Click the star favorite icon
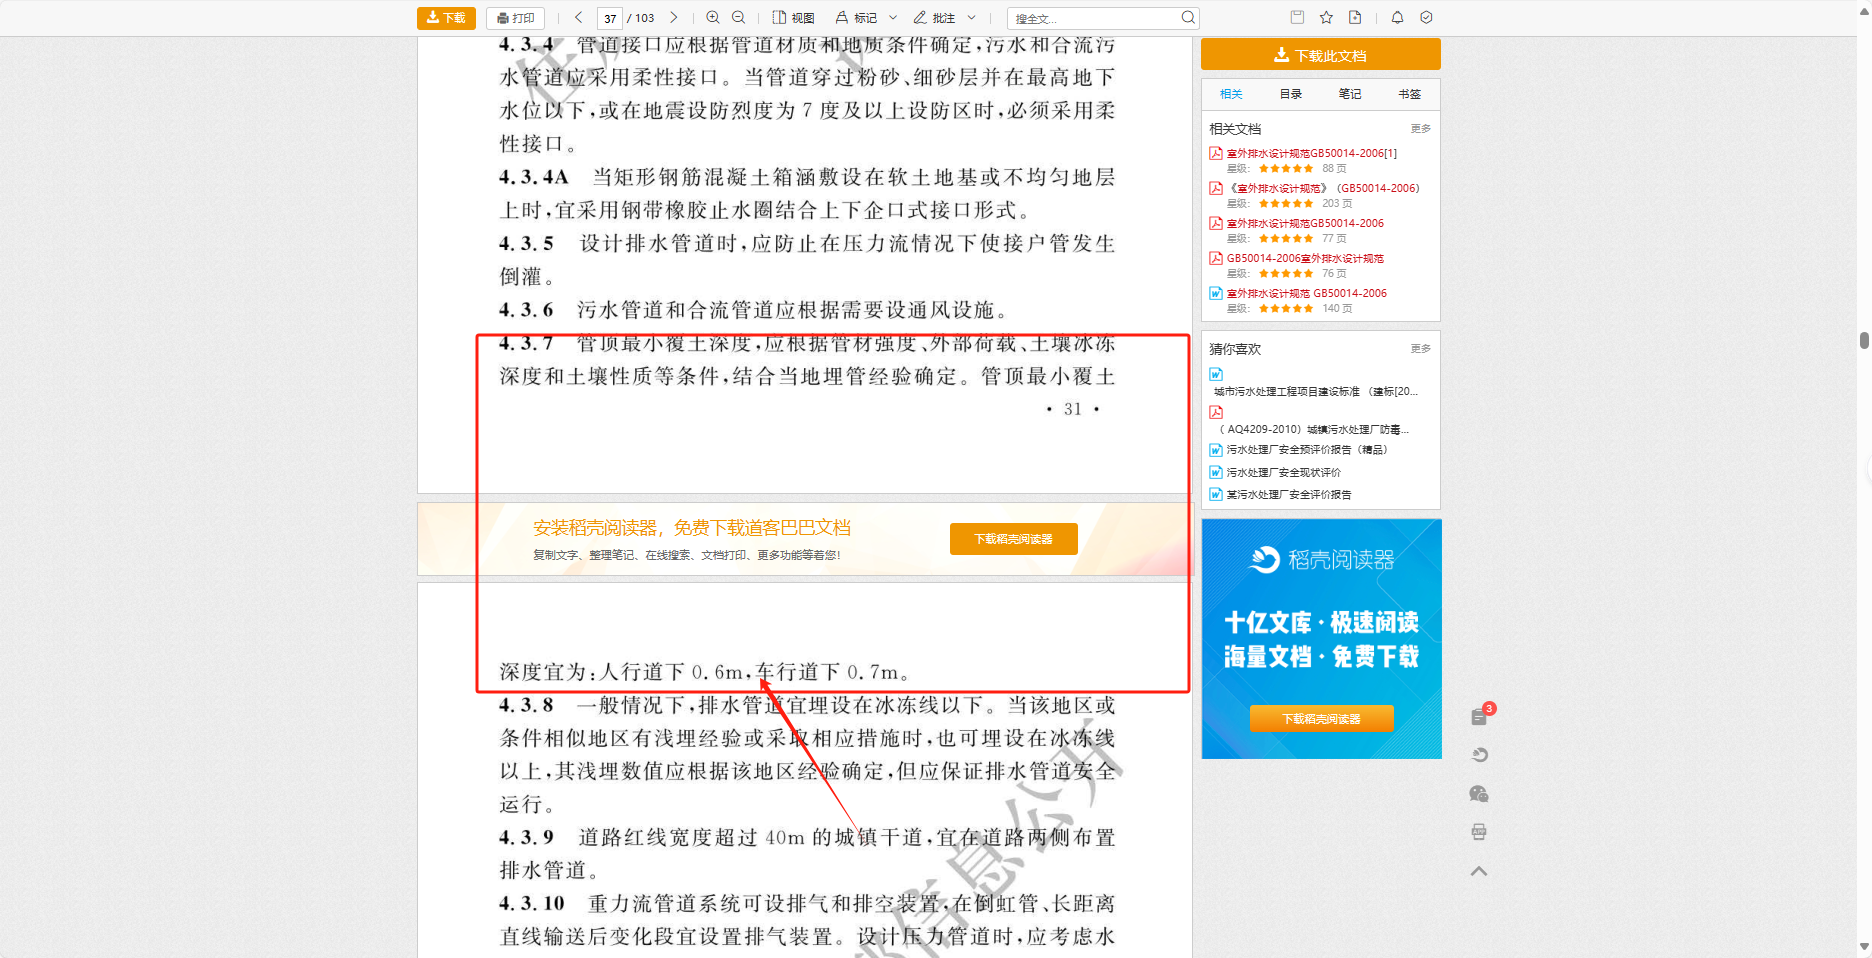1872x958 pixels. click(1326, 17)
